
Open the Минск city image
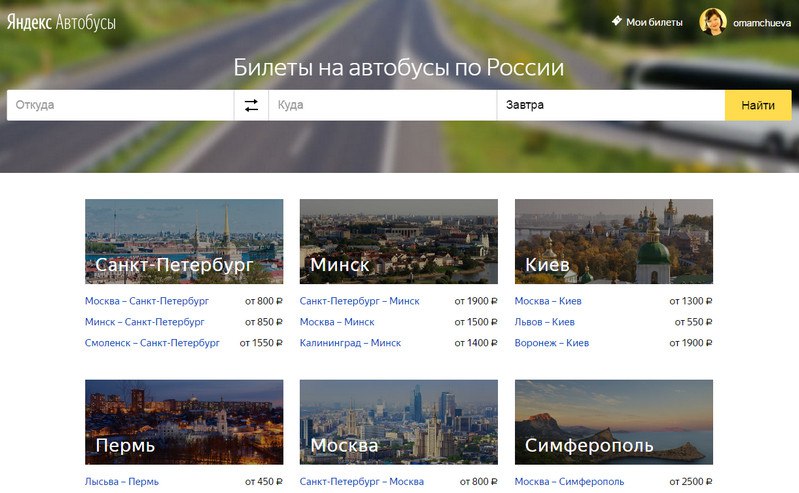[x=398, y=241]
